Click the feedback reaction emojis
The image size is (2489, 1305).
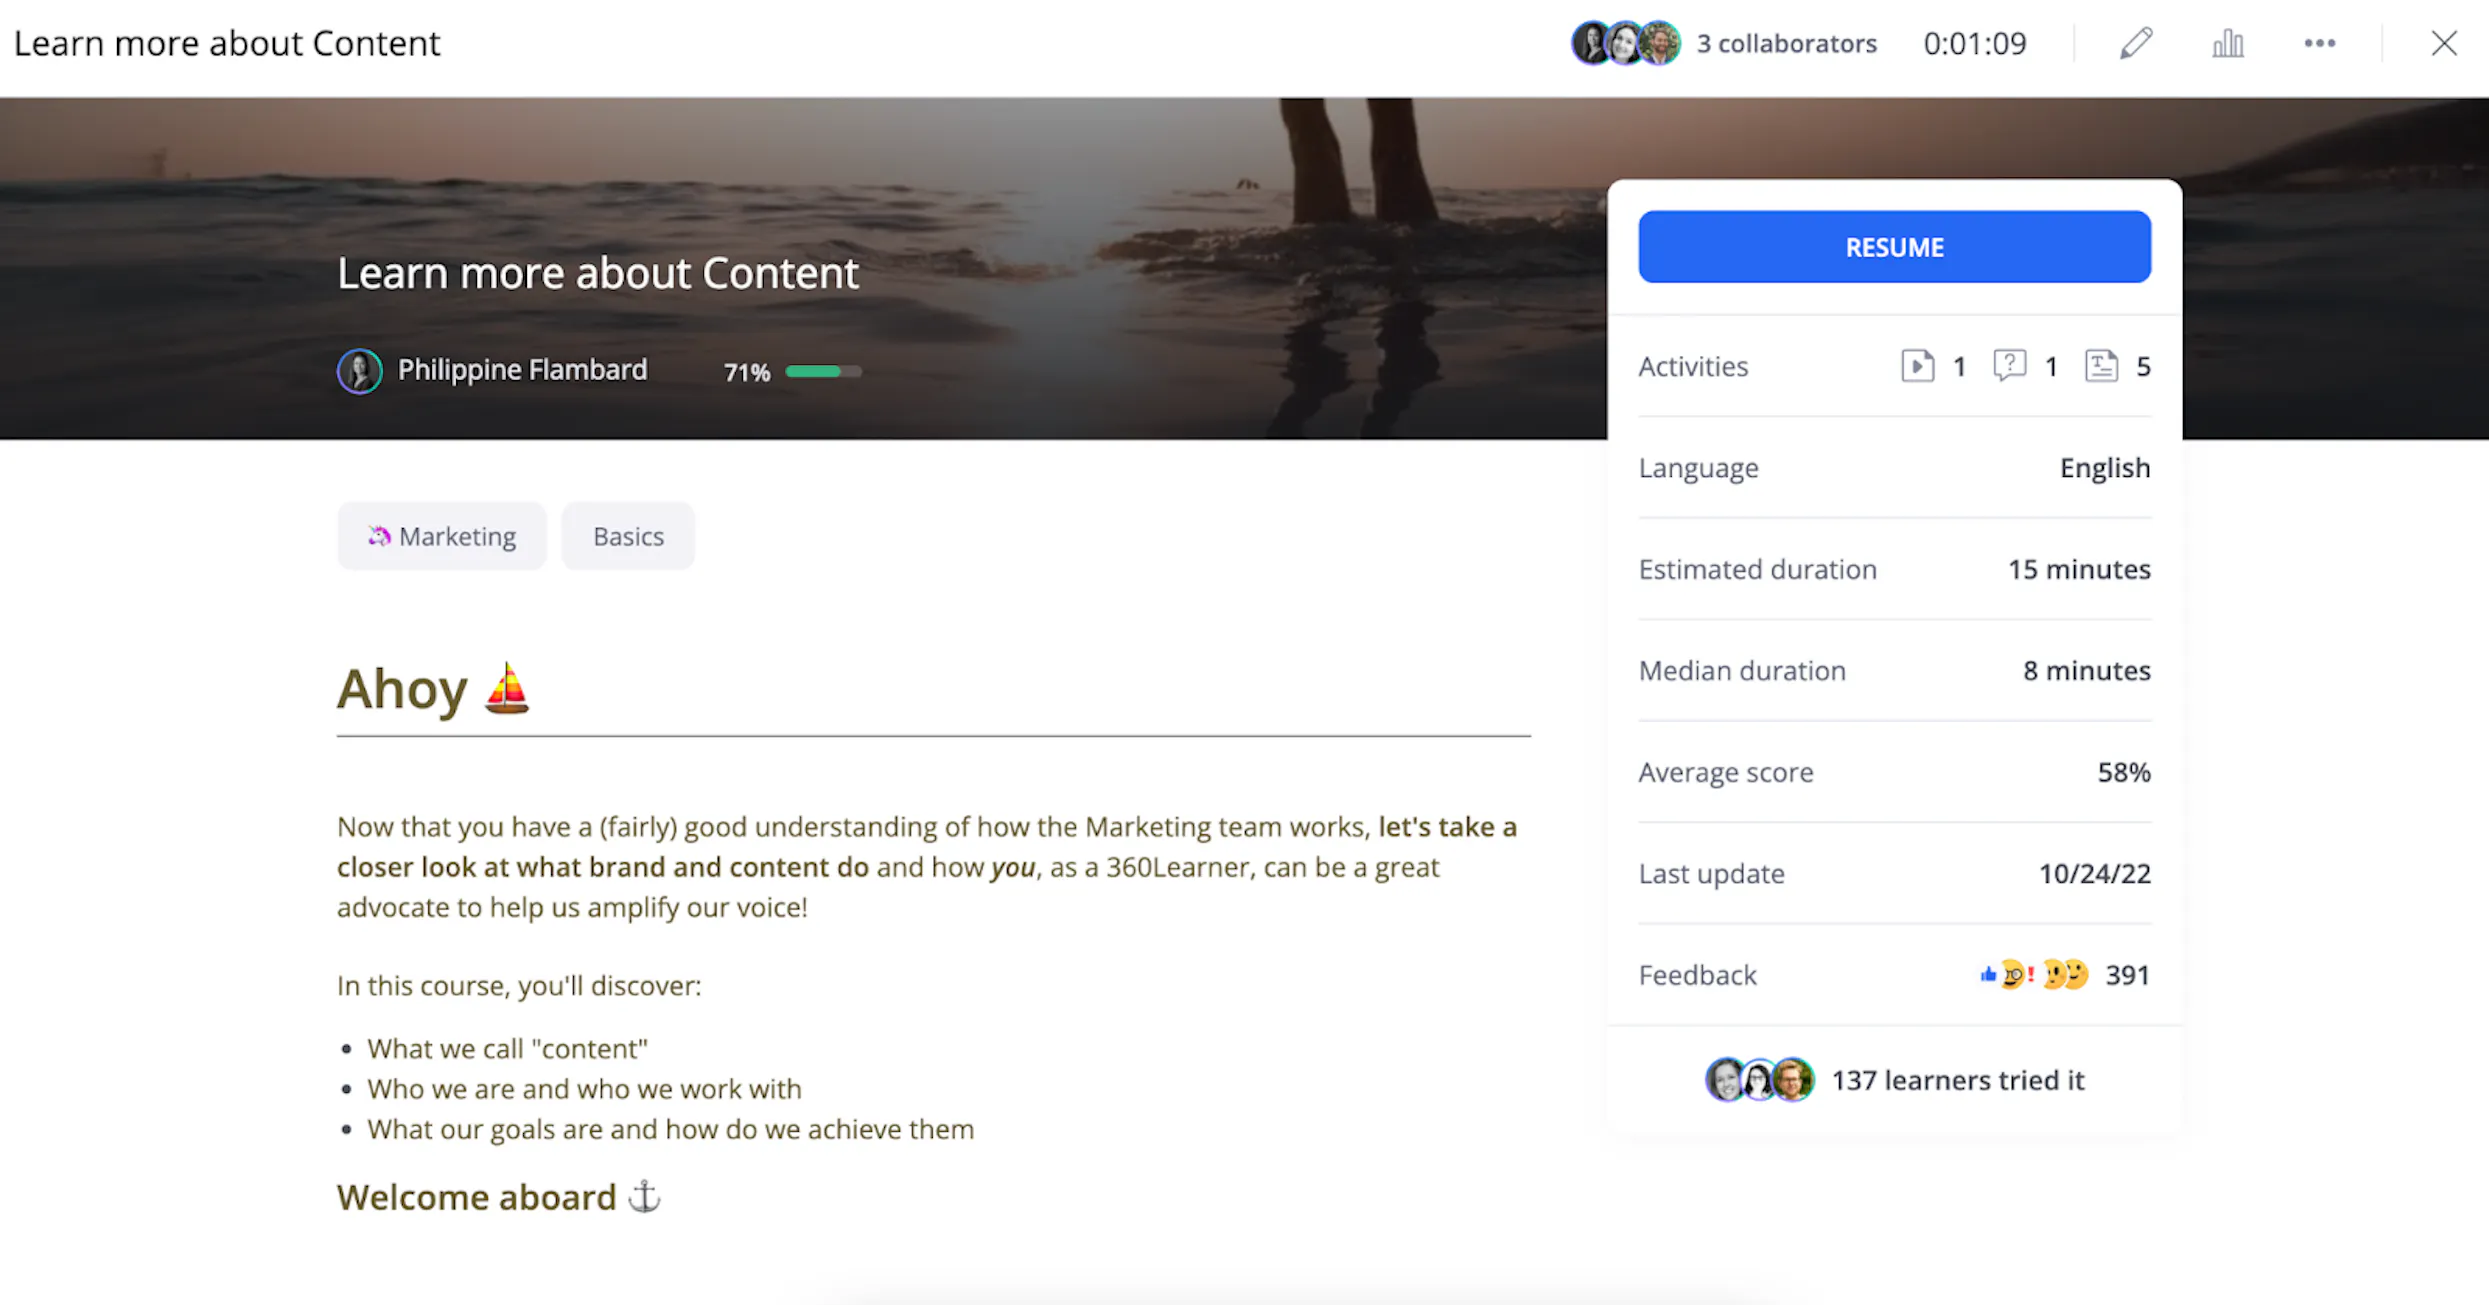(x=2034, y=974)
